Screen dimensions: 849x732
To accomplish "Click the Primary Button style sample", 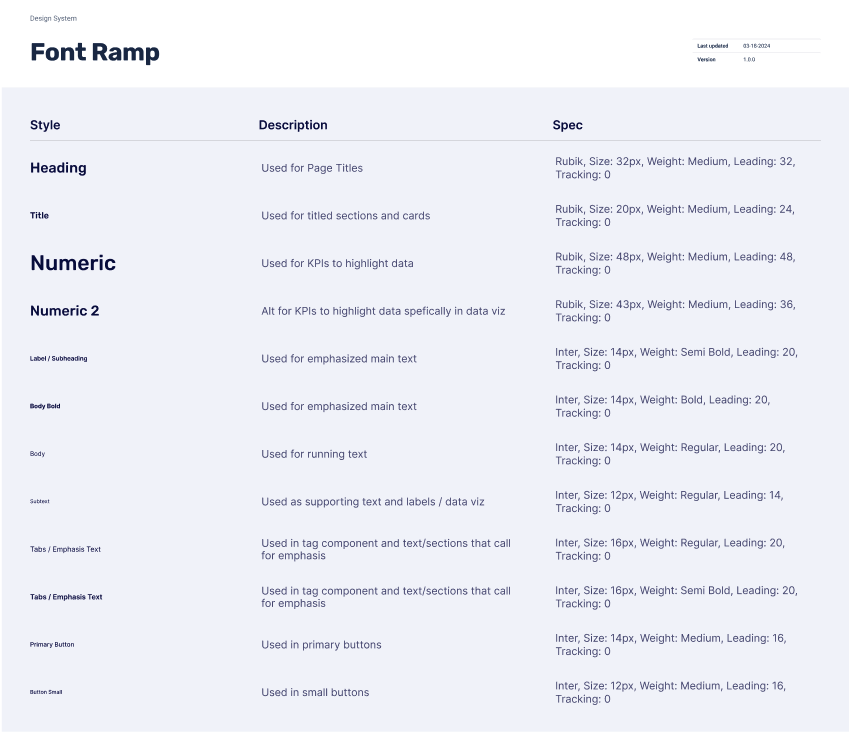I will [52, 644].
